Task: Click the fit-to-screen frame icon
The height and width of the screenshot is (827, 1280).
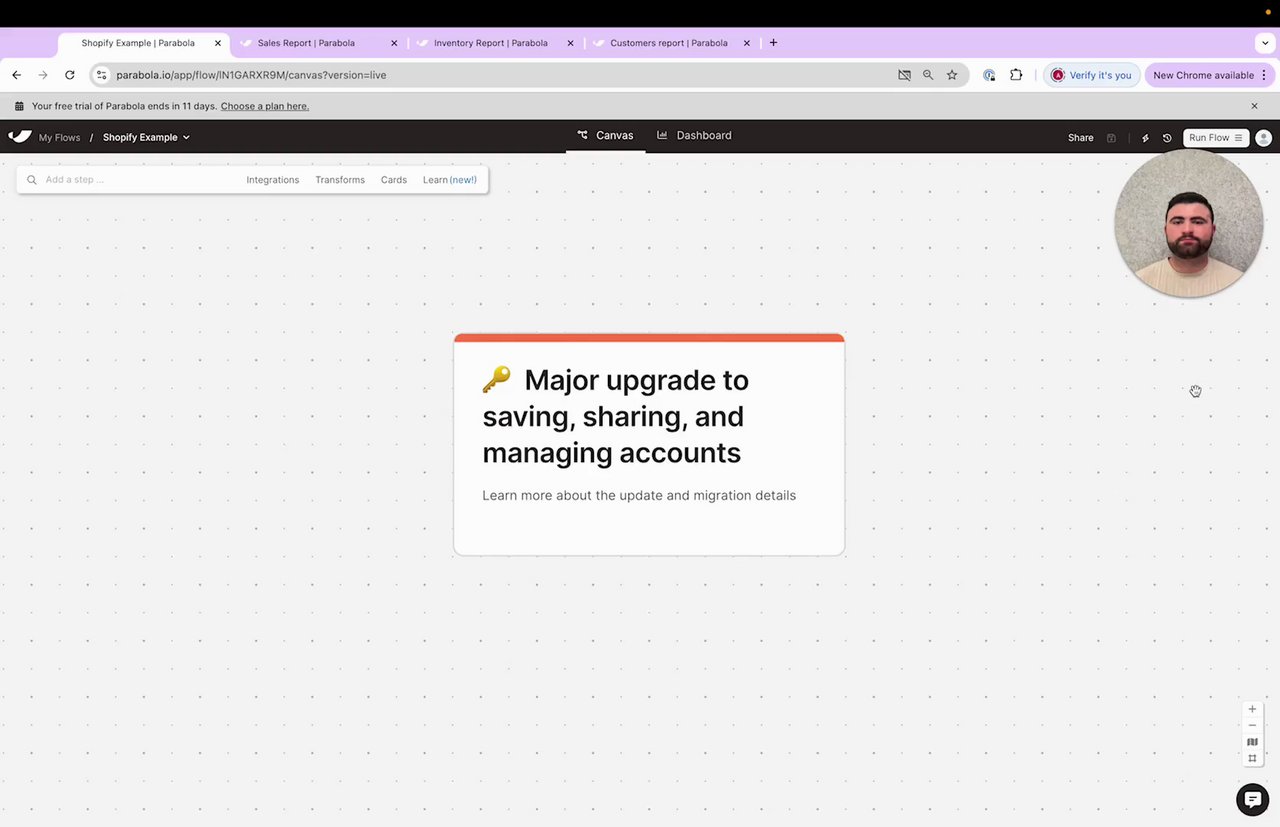Action: (x=1252, y=758)
